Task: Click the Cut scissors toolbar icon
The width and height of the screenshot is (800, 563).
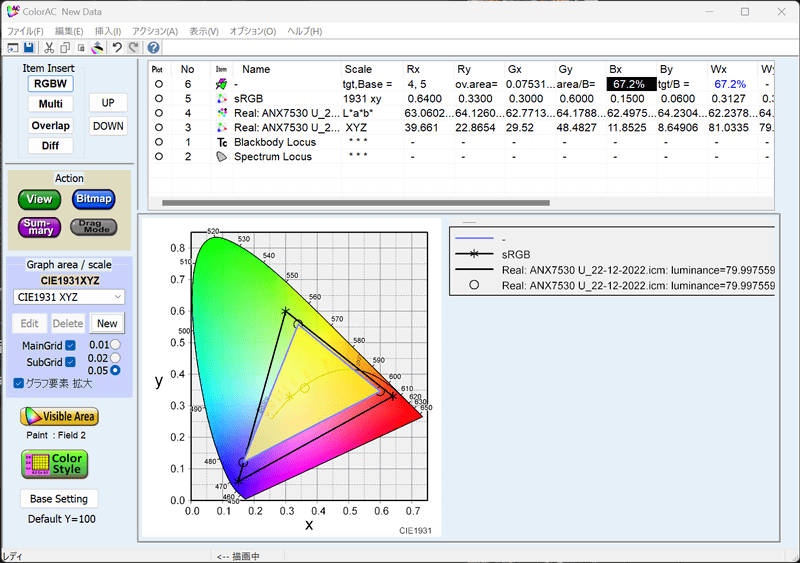Action: point(47,47)
